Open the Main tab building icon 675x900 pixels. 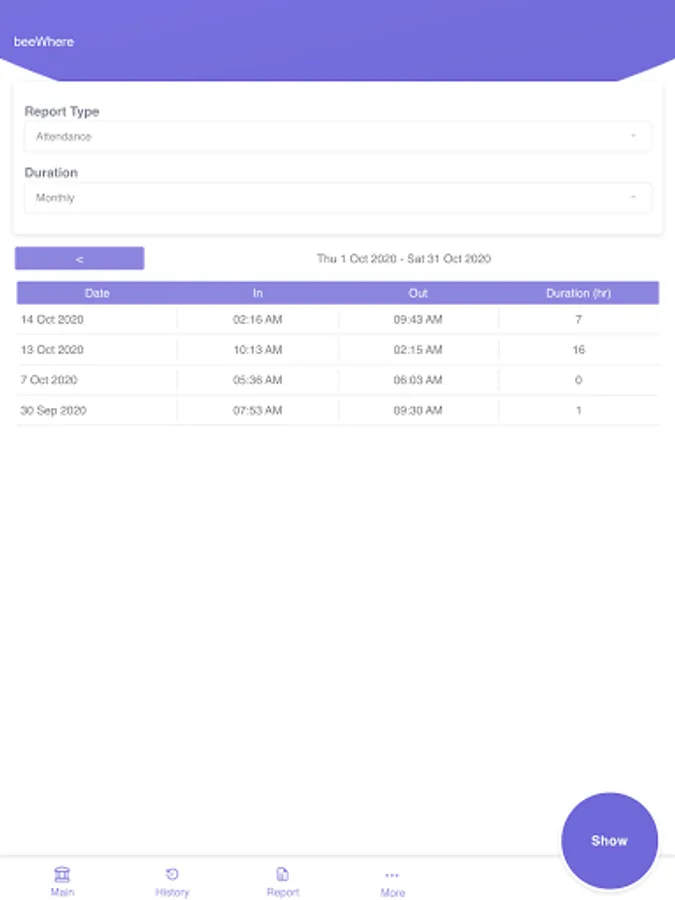coord(62,874)
